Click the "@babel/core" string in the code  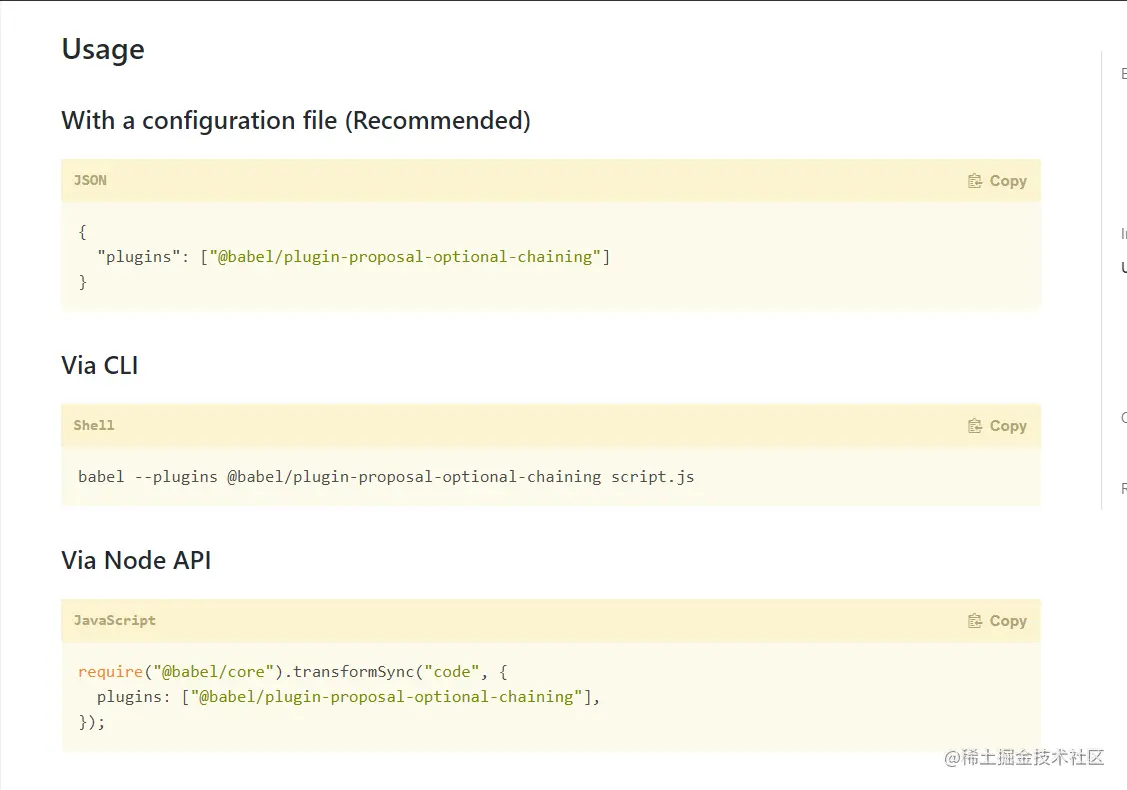213,672
